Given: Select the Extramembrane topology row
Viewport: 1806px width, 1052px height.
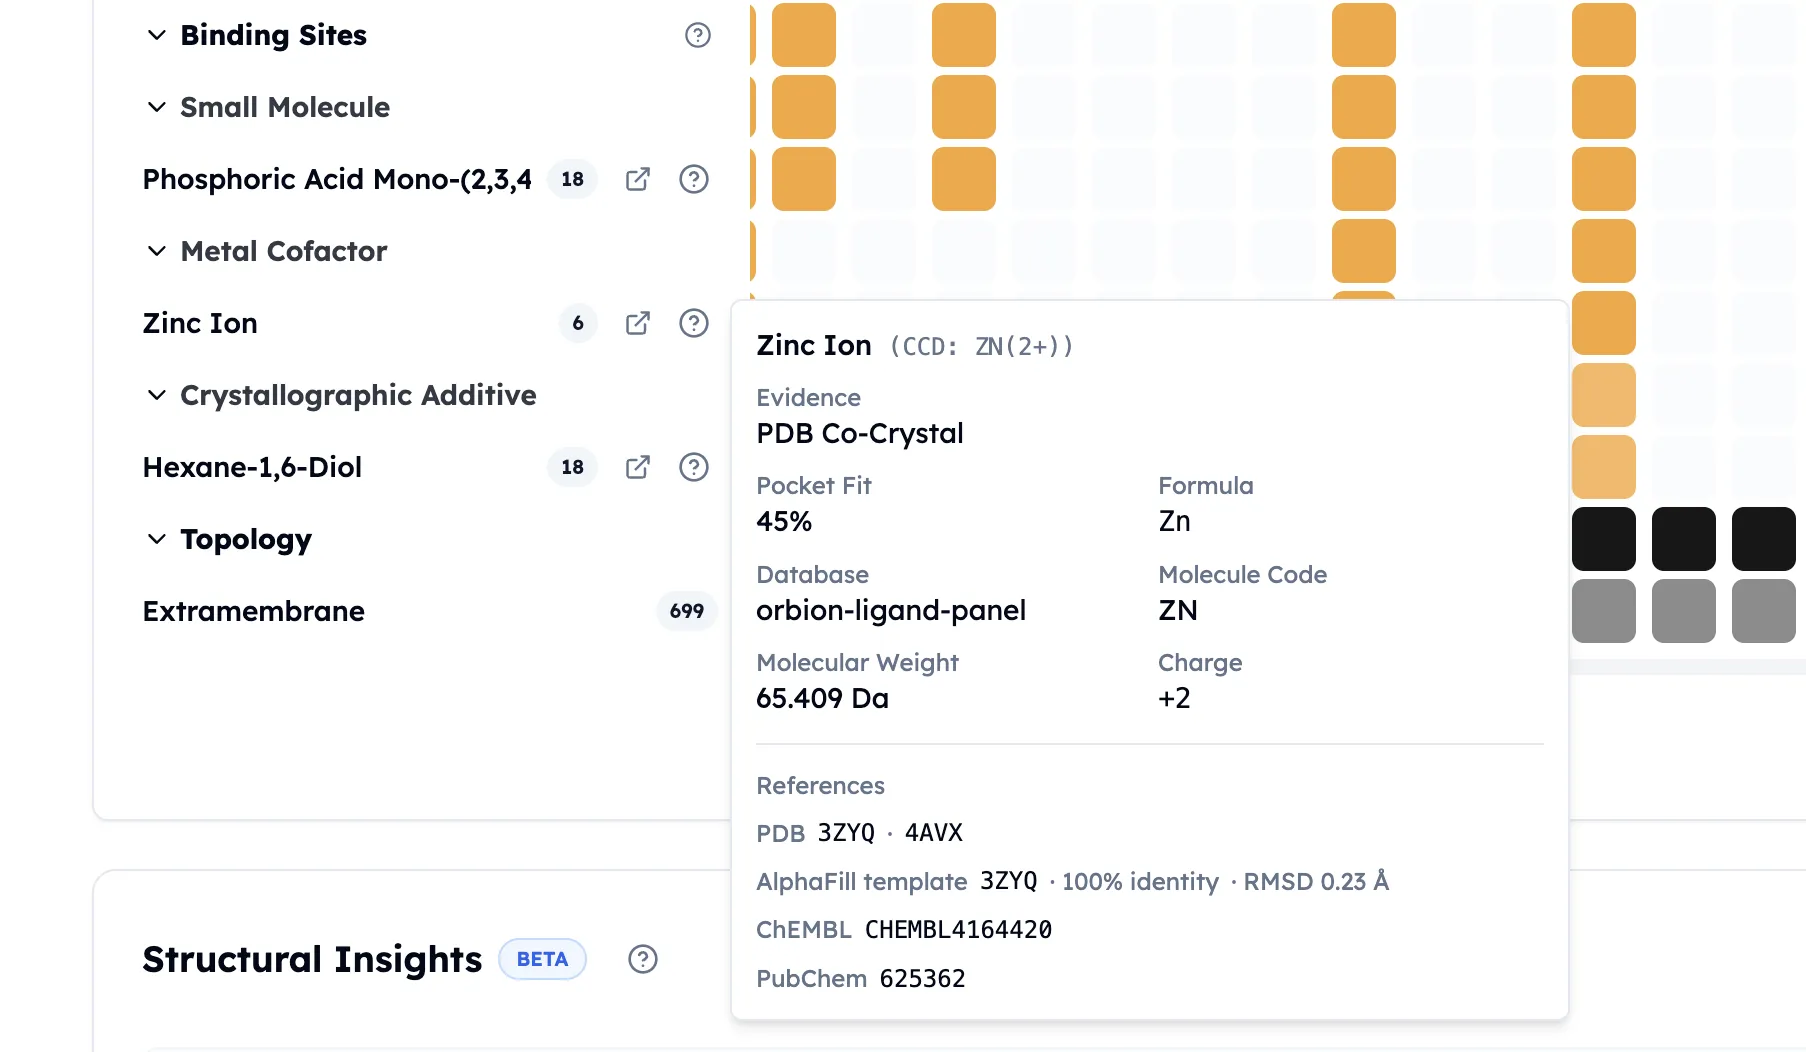Looking at the screenshot, I should point(430,611).
